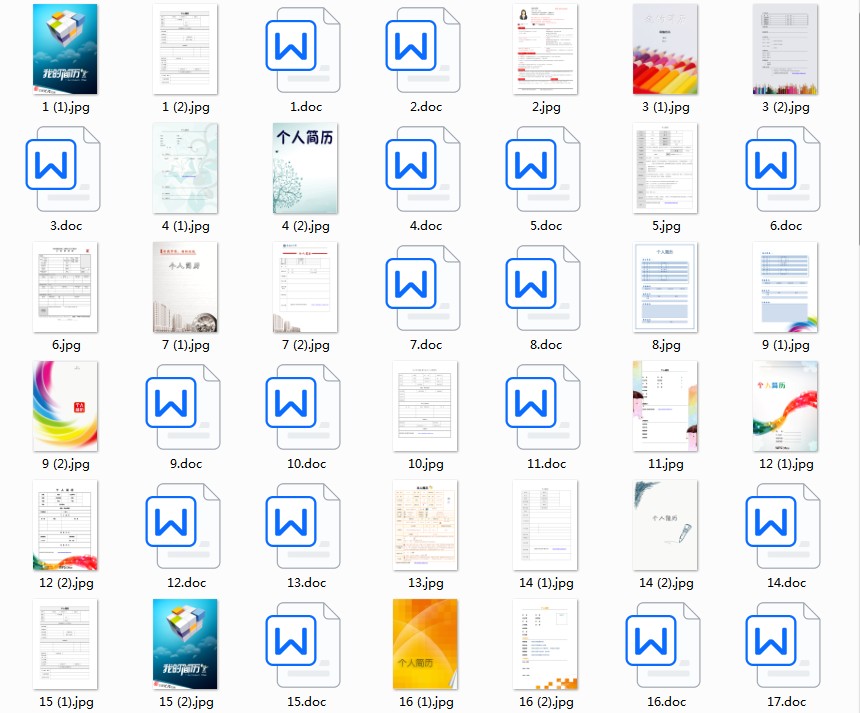
Task: Click the 9 (2).jpg rainbow swirl thumbnail
Action: coord(65,406)
